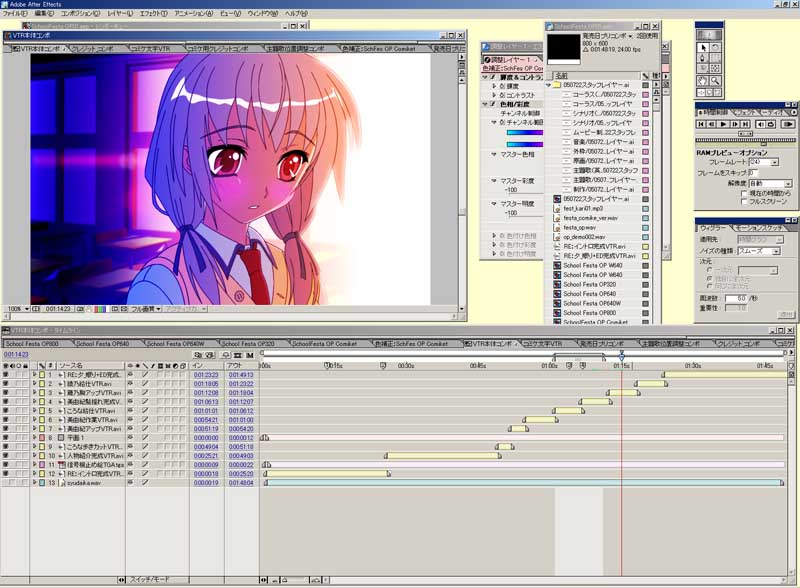Switch to クレジットコンポ tab in composition viewer

(92, 49)
